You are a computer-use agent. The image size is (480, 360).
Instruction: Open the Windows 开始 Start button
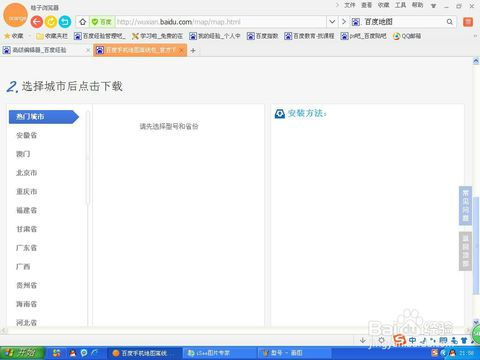pos(22,353)
